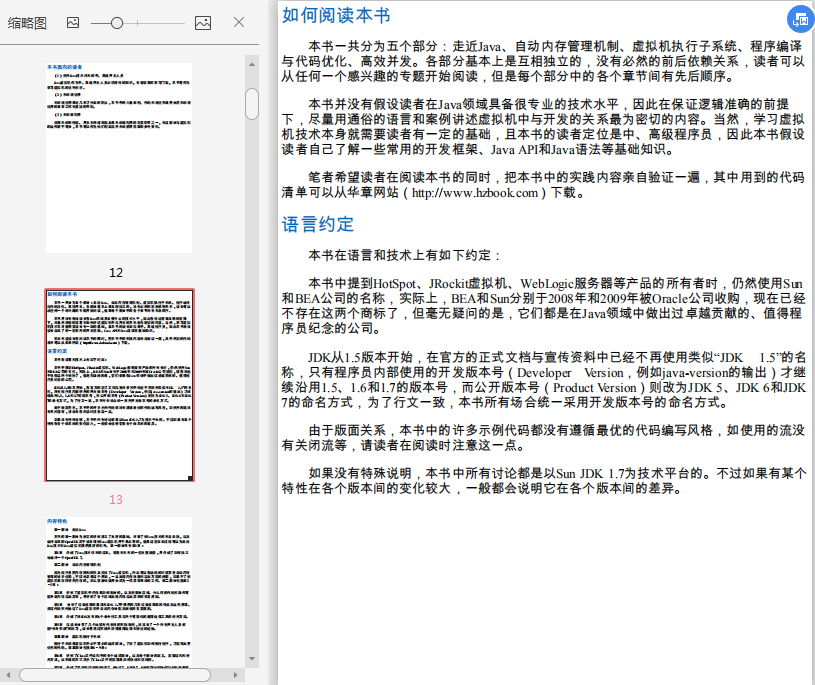The image size is (815, 685).
Task: Click the 缩略图 panel title
Action: tap(27, 23)
